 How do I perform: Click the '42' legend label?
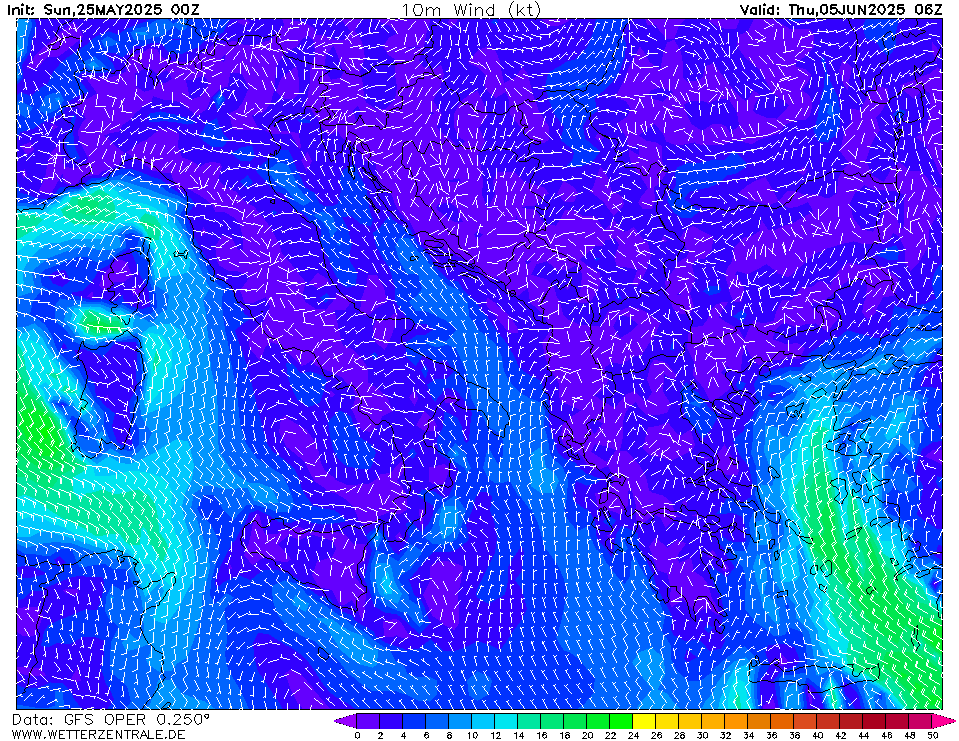(840, 735)
